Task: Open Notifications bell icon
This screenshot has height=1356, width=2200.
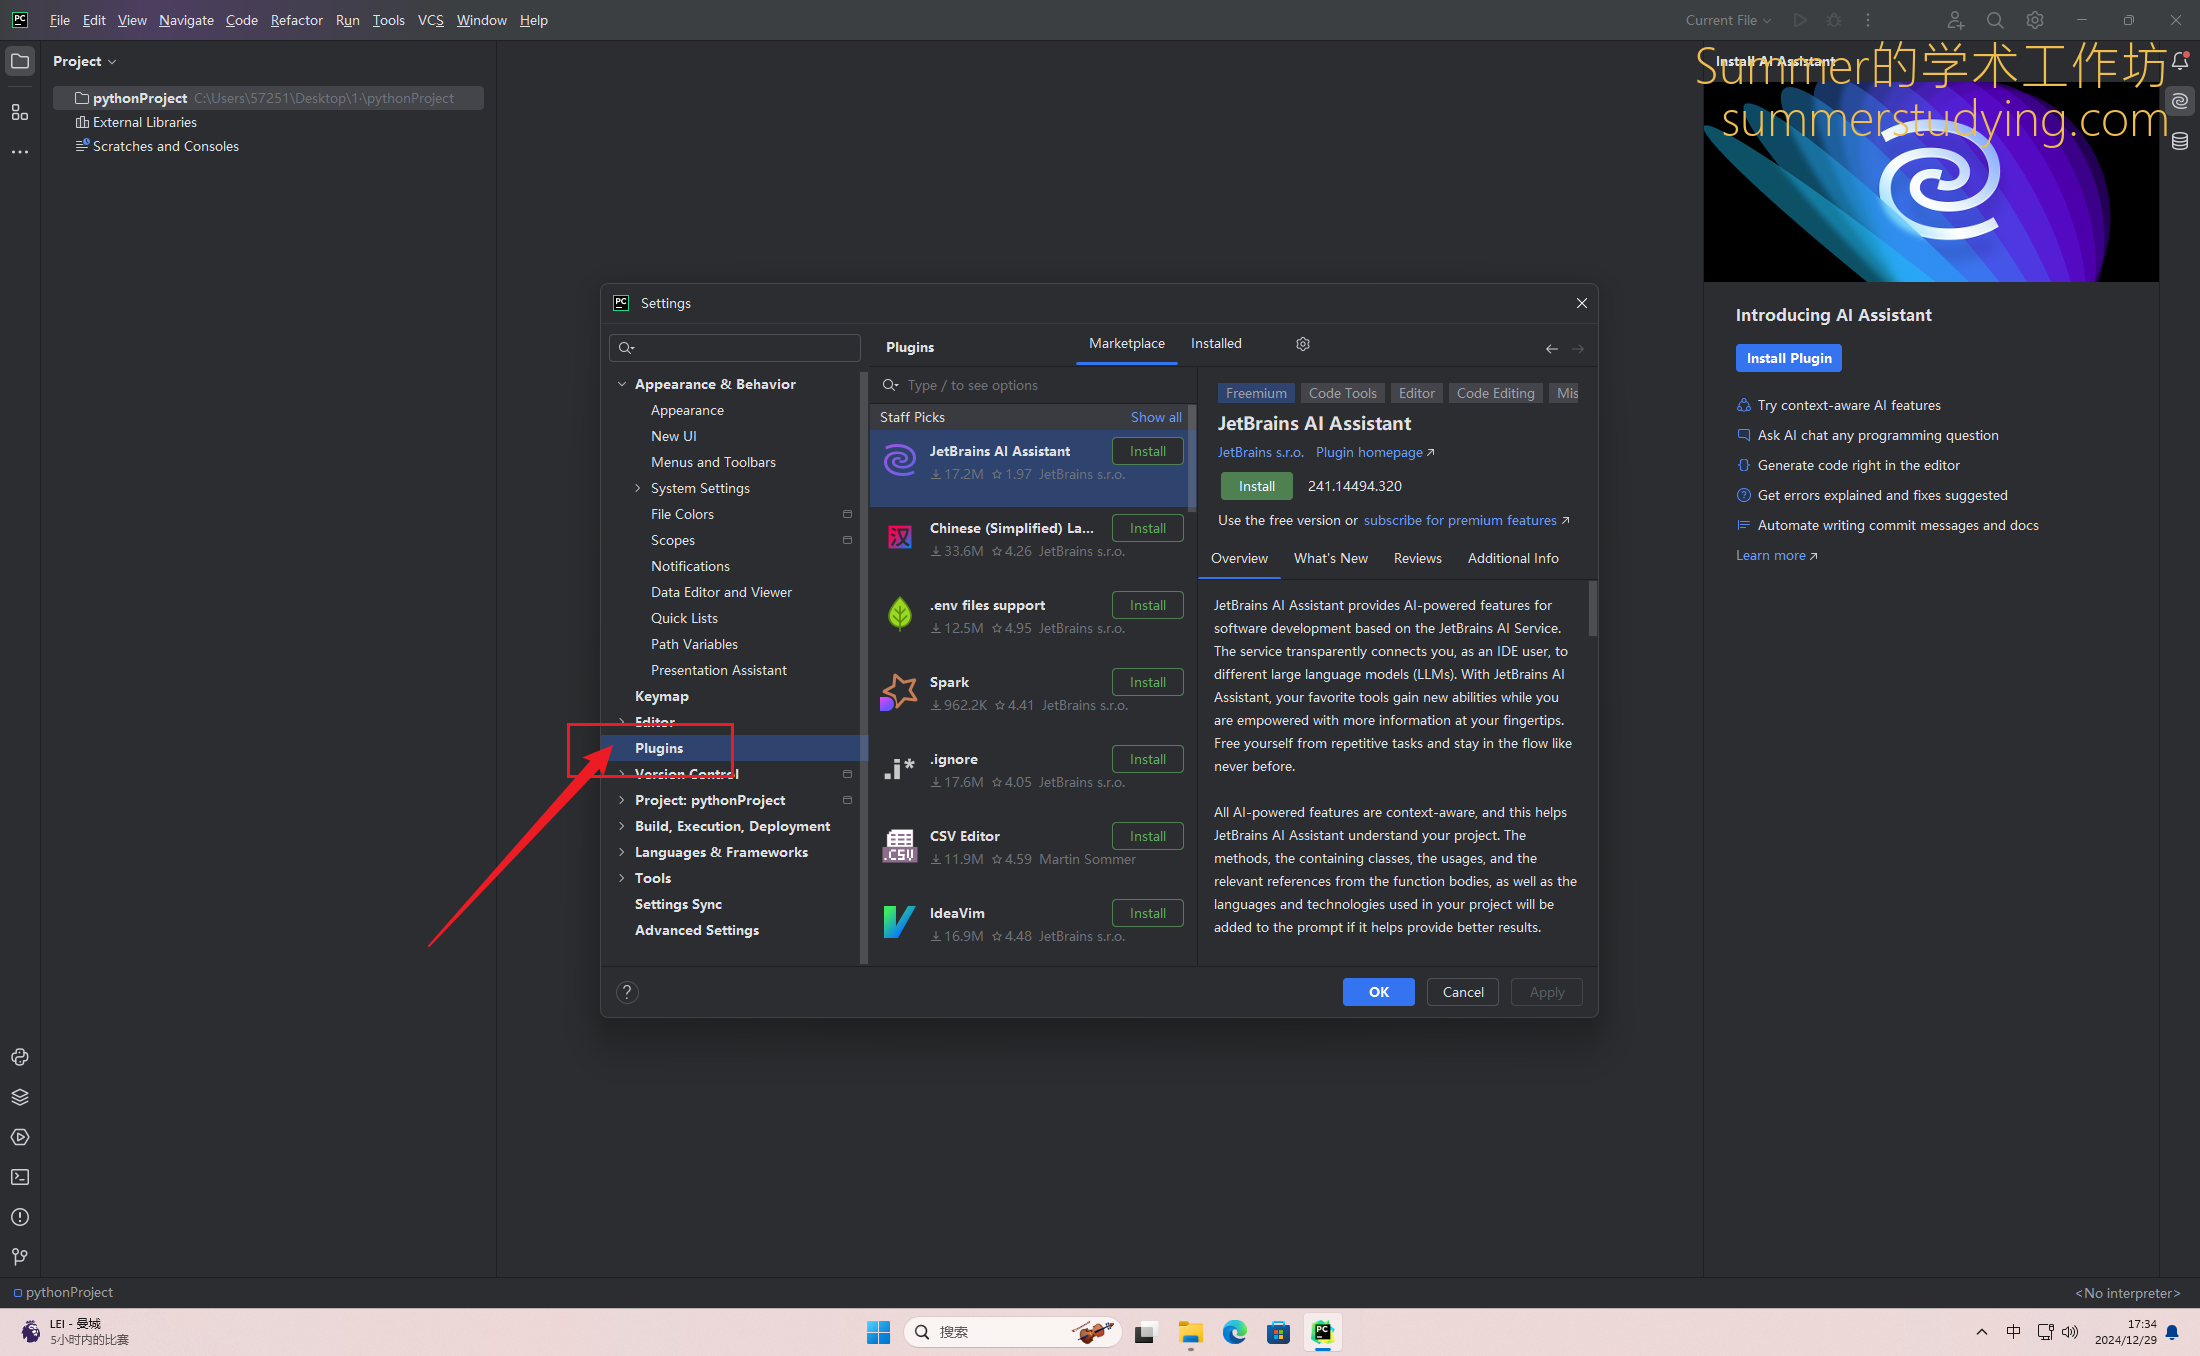Action: (x=2180, y=61)
